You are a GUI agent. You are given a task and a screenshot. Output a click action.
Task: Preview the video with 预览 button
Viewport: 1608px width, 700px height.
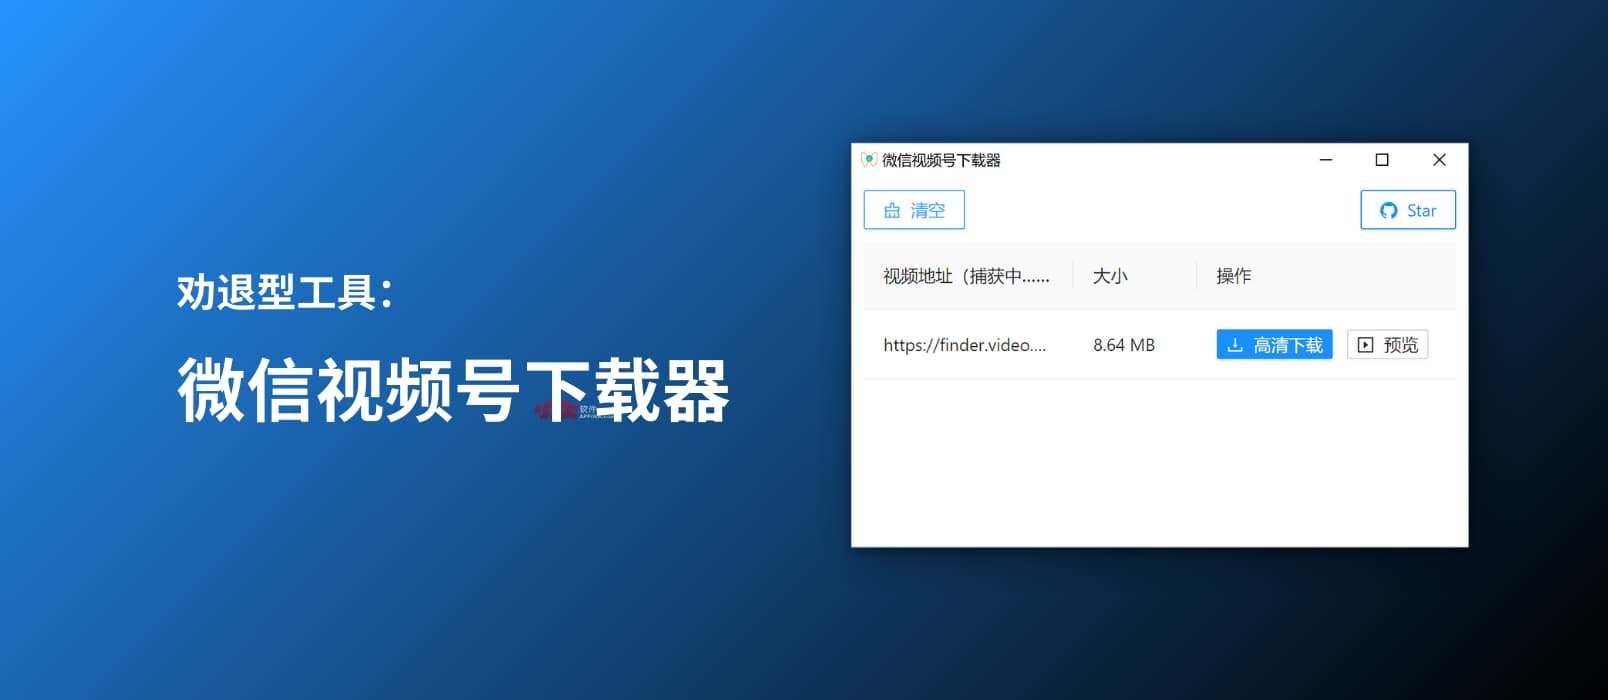point(1387,345)
